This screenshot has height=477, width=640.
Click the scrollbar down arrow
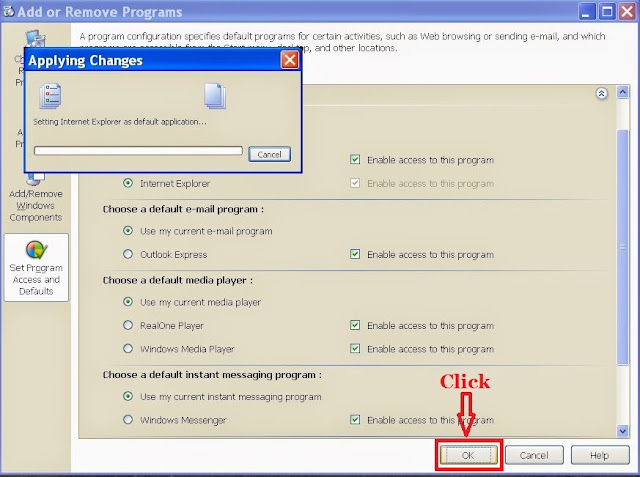pyautogui.click(x=622, y=431)
